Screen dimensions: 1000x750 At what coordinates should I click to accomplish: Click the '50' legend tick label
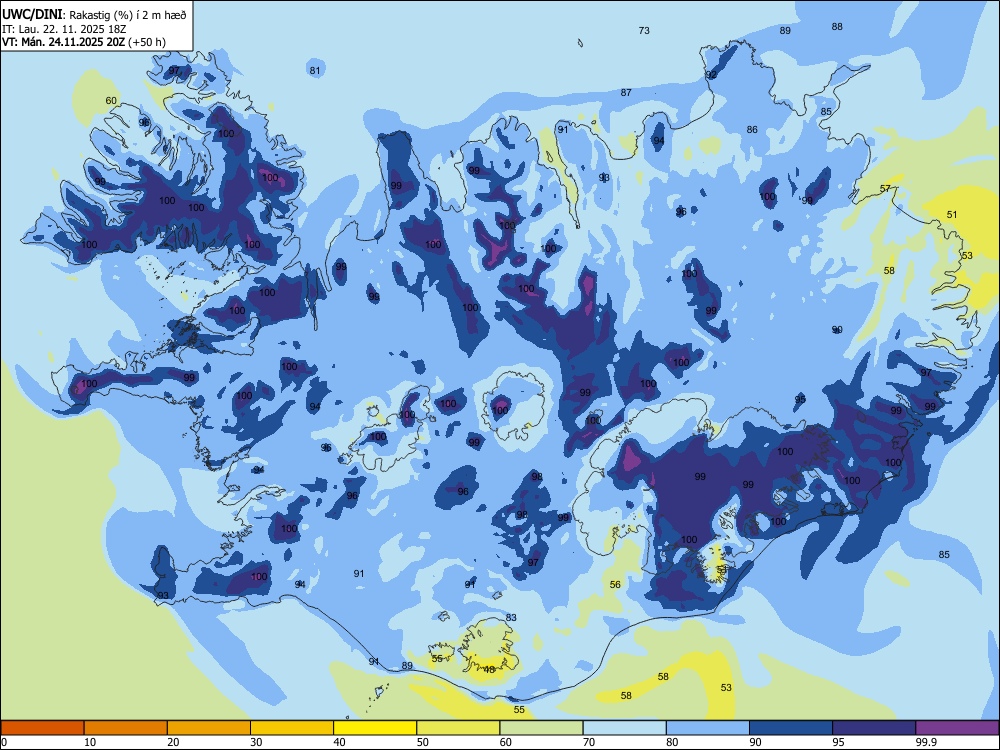click(422, 742)
